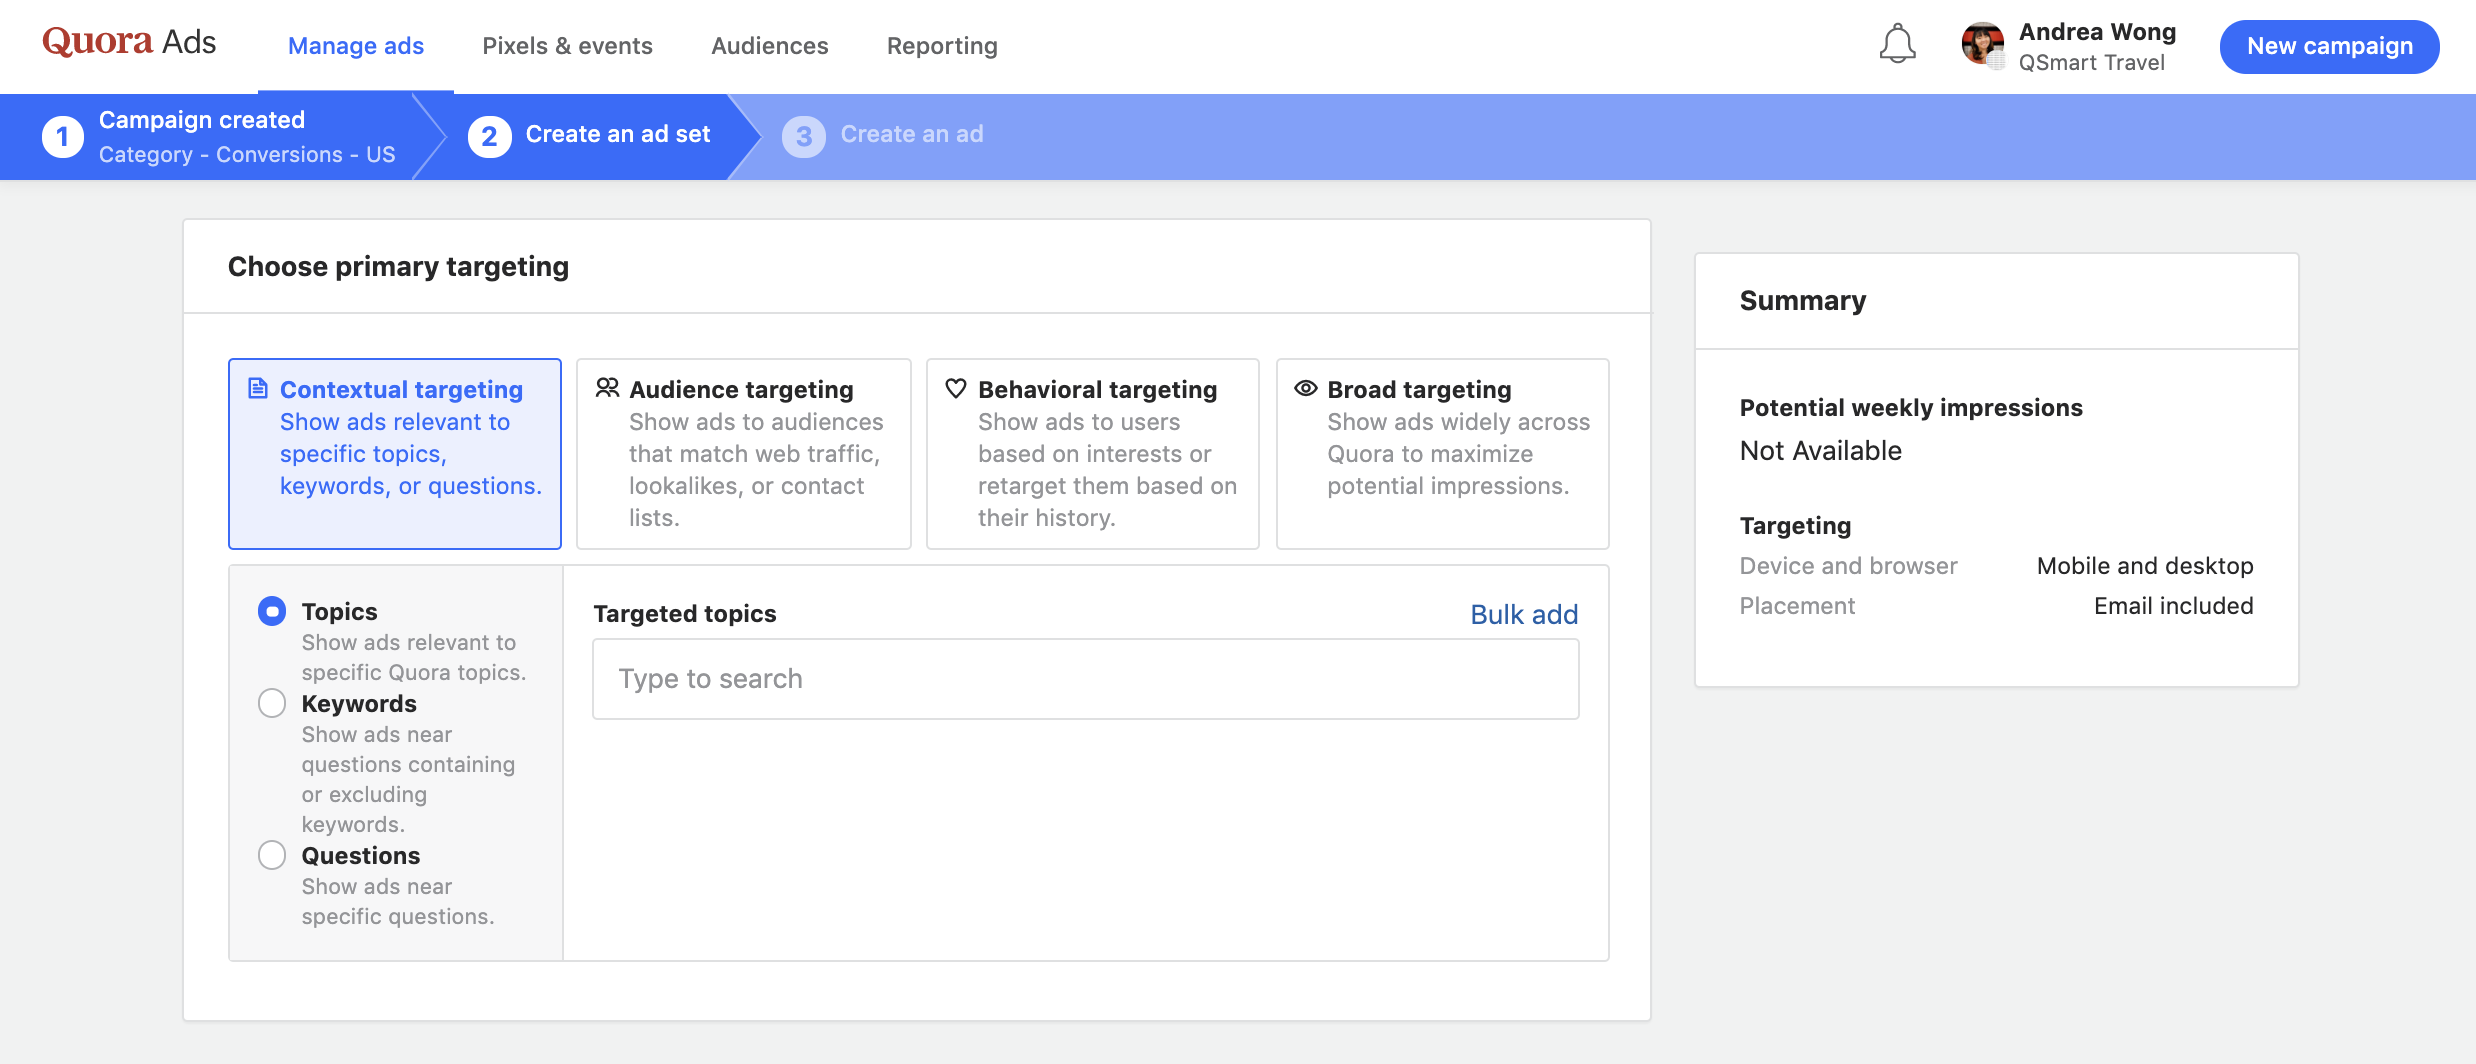Viewport: 2476px width, 1064px height.
Task: Click the Quora Ads logo
Action: (x=129, y=43)
